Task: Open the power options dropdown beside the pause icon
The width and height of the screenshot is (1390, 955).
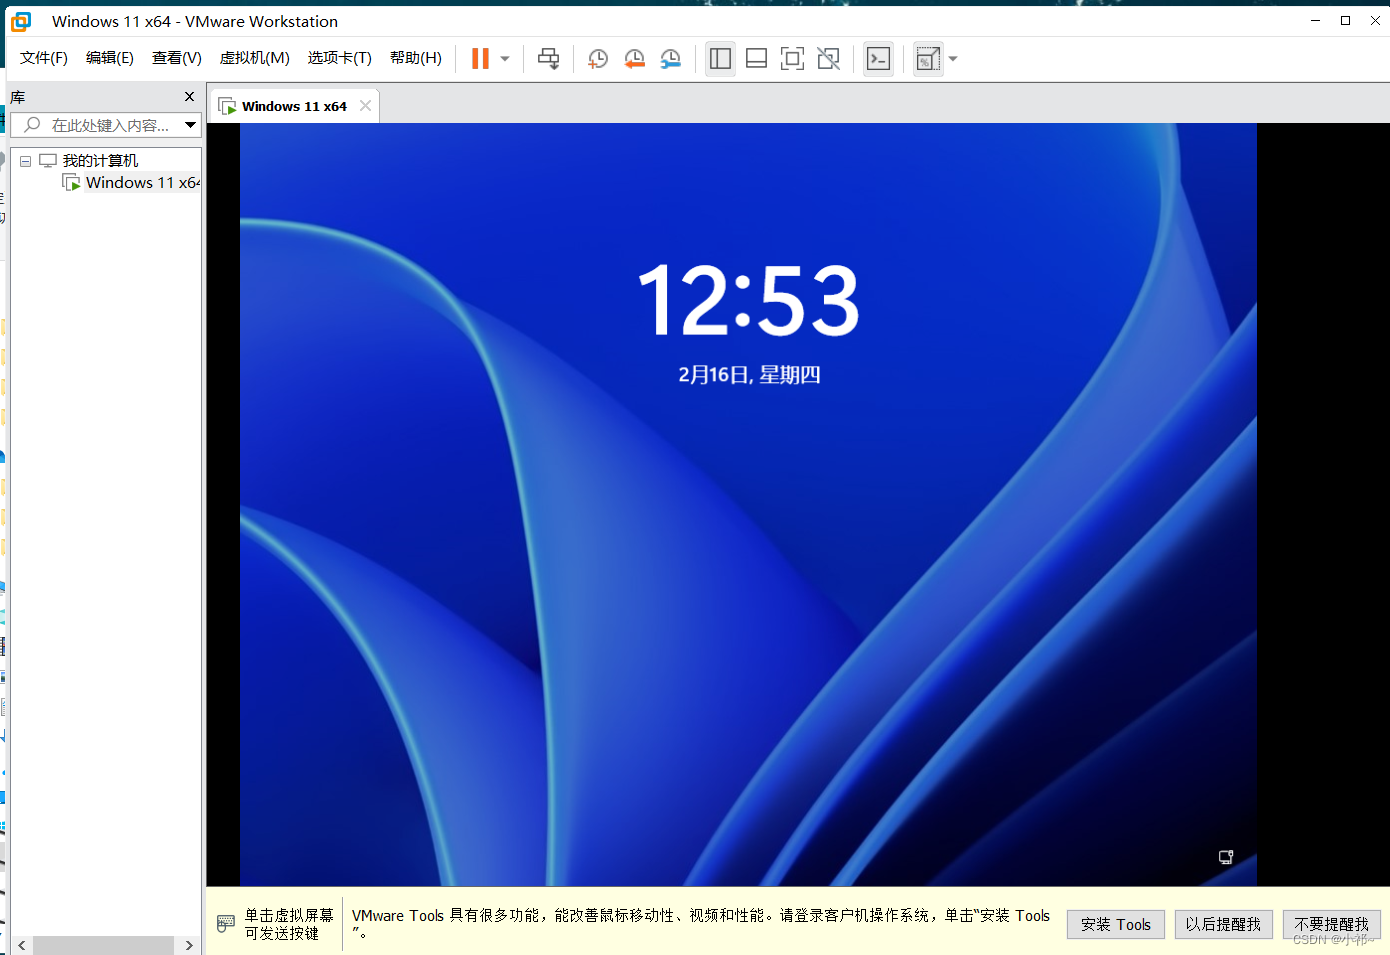Action: tap(505, 59)
